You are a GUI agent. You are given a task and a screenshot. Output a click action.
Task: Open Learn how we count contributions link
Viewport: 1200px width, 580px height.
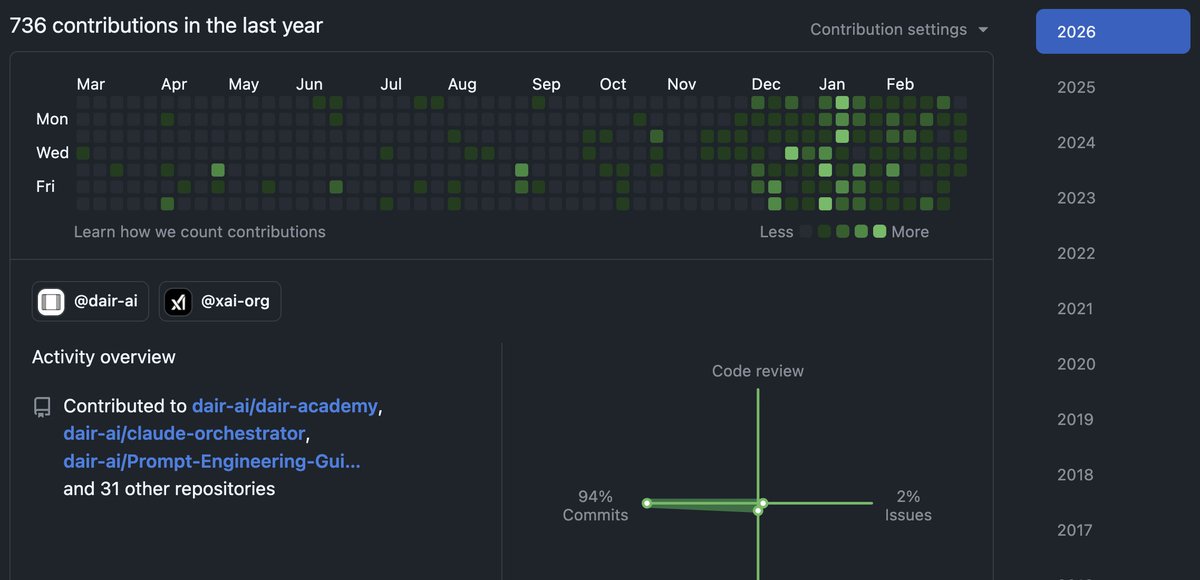coord(199,232)
